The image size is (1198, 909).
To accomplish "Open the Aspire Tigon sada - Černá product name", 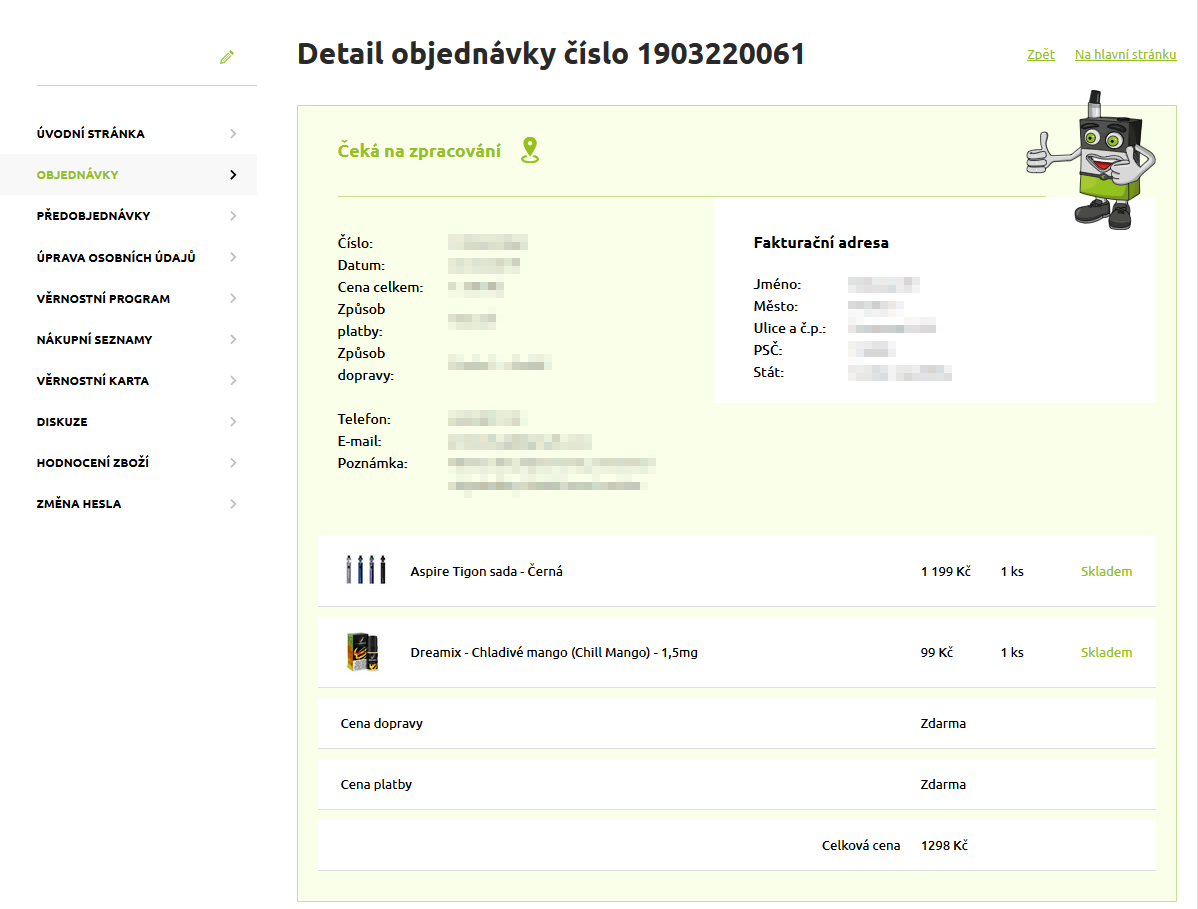I will 486,572.
